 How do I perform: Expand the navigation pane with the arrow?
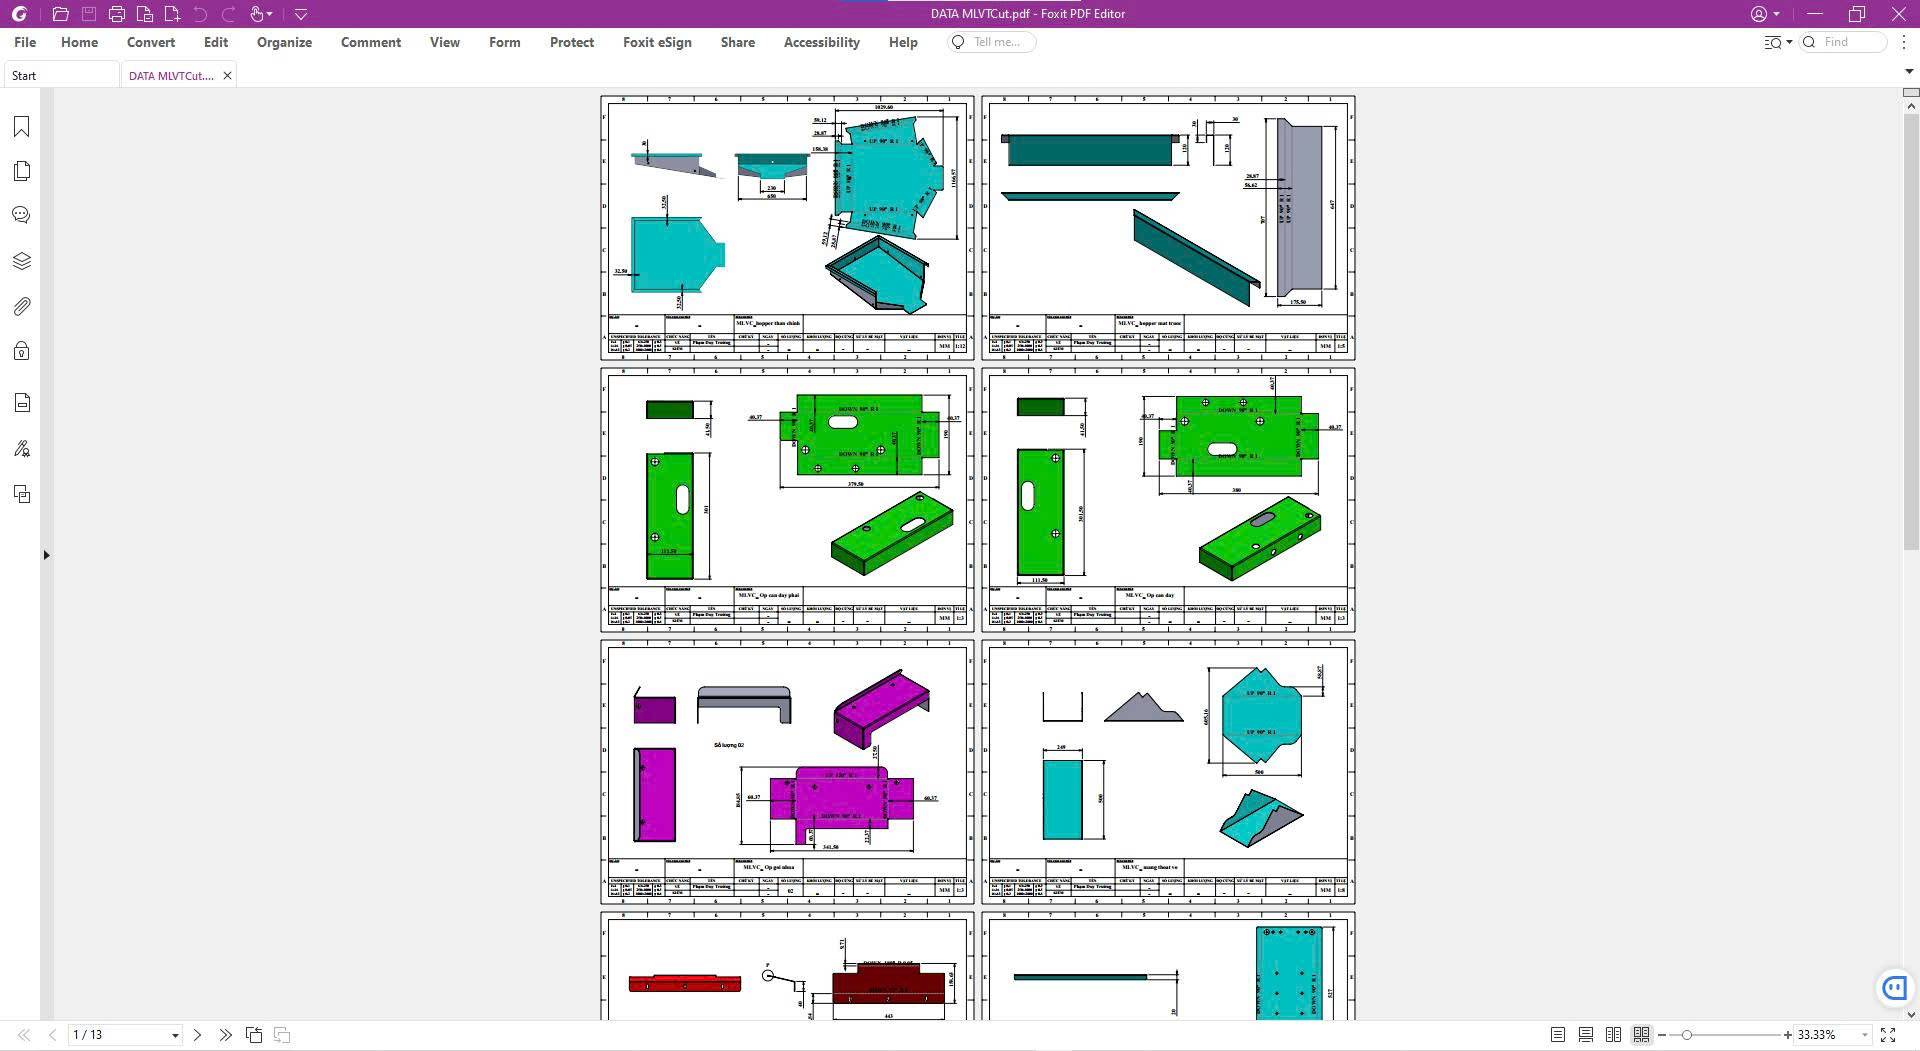[46, 555]
